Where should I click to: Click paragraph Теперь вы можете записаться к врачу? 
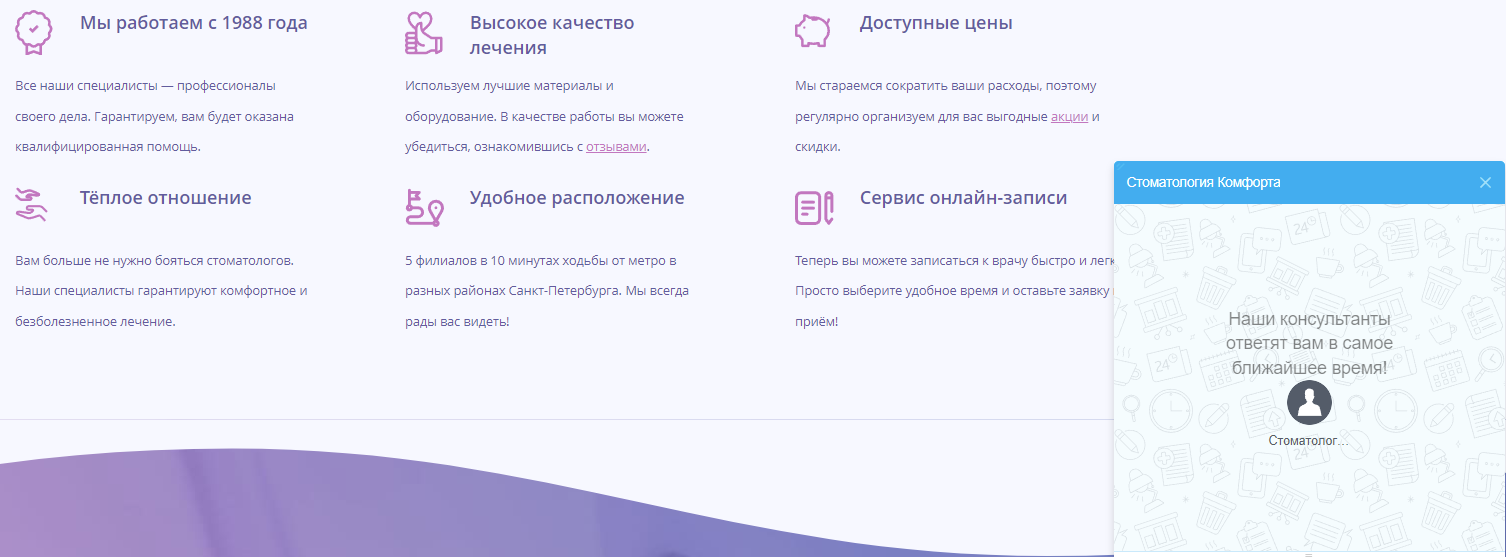tap(954, 291)
